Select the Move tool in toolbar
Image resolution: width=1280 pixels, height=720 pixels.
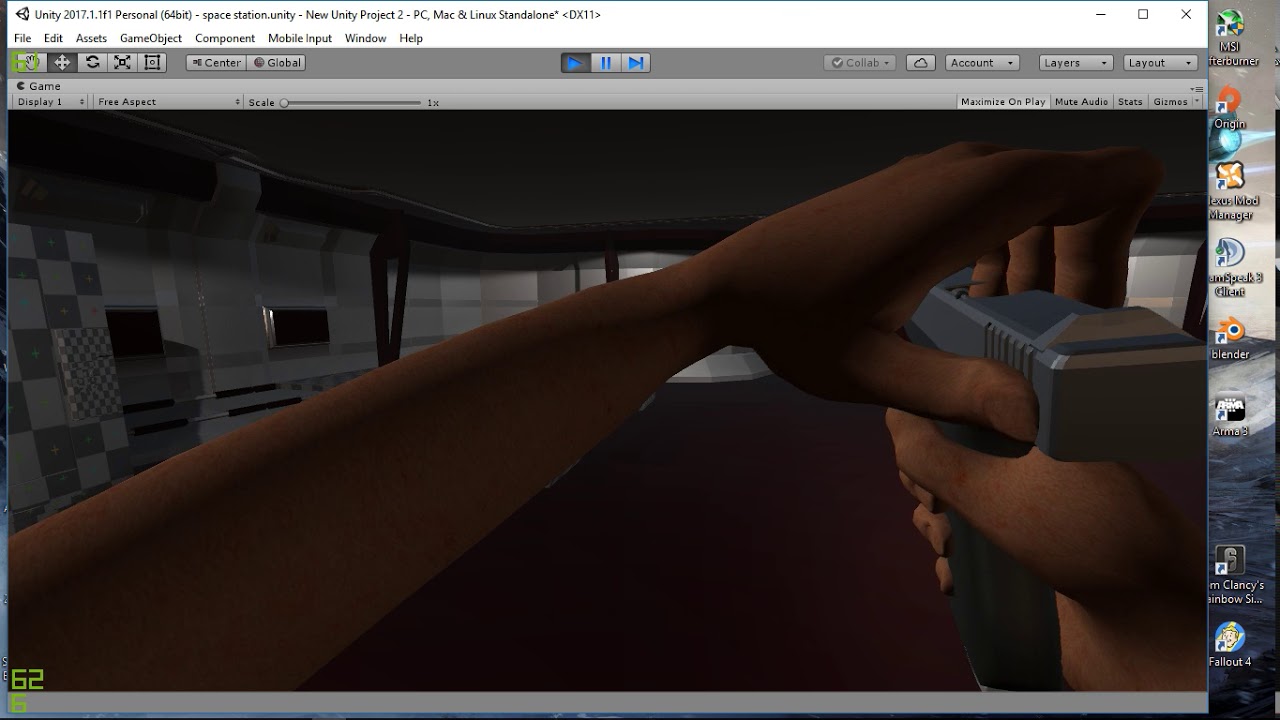tap(62, 62)
